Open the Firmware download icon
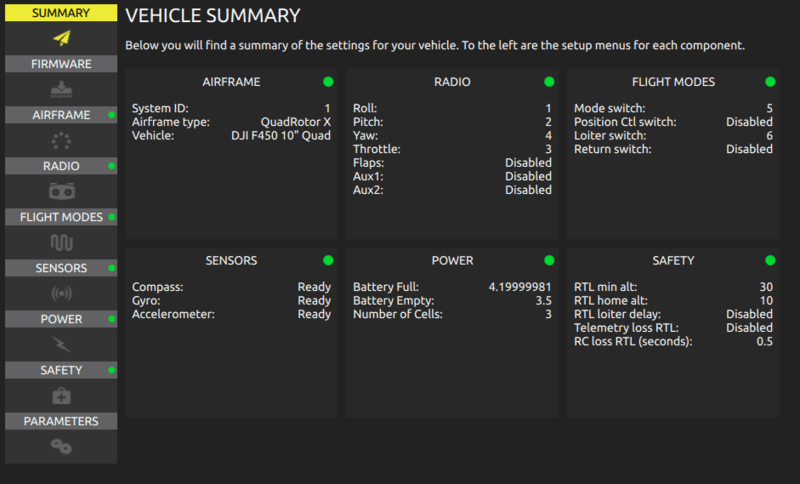This screenshot has width=800, height=484. [61, 90]
